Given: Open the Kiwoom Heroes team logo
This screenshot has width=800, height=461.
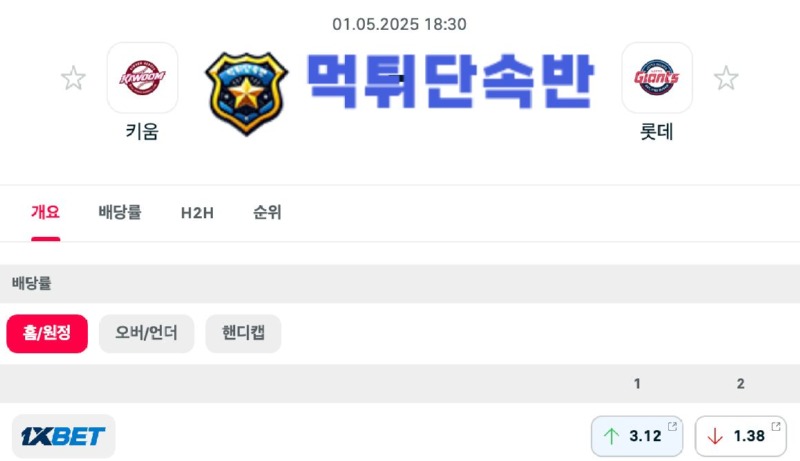Looking at the screenshot, I should (142, 78).
